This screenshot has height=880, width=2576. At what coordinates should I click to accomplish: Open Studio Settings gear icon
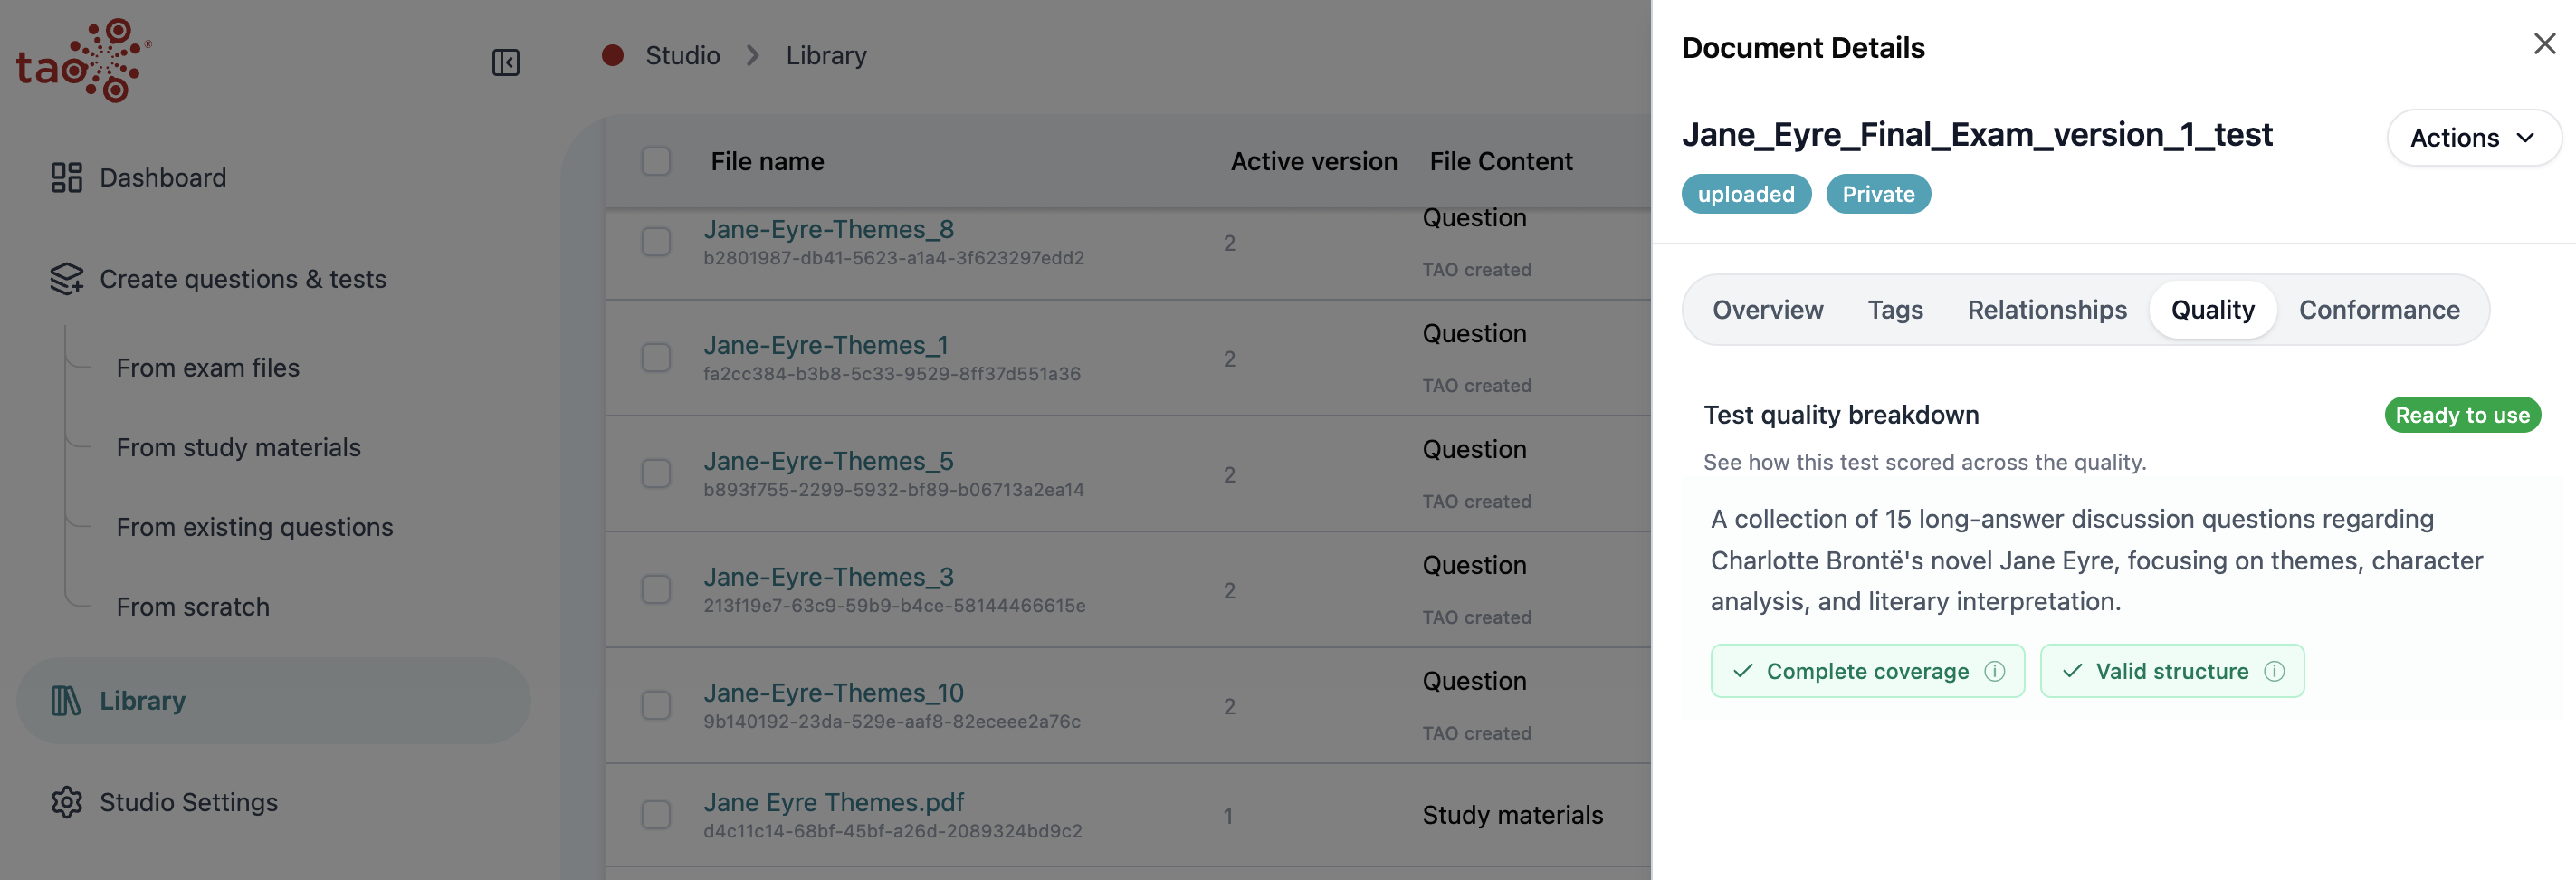[66, 802]
